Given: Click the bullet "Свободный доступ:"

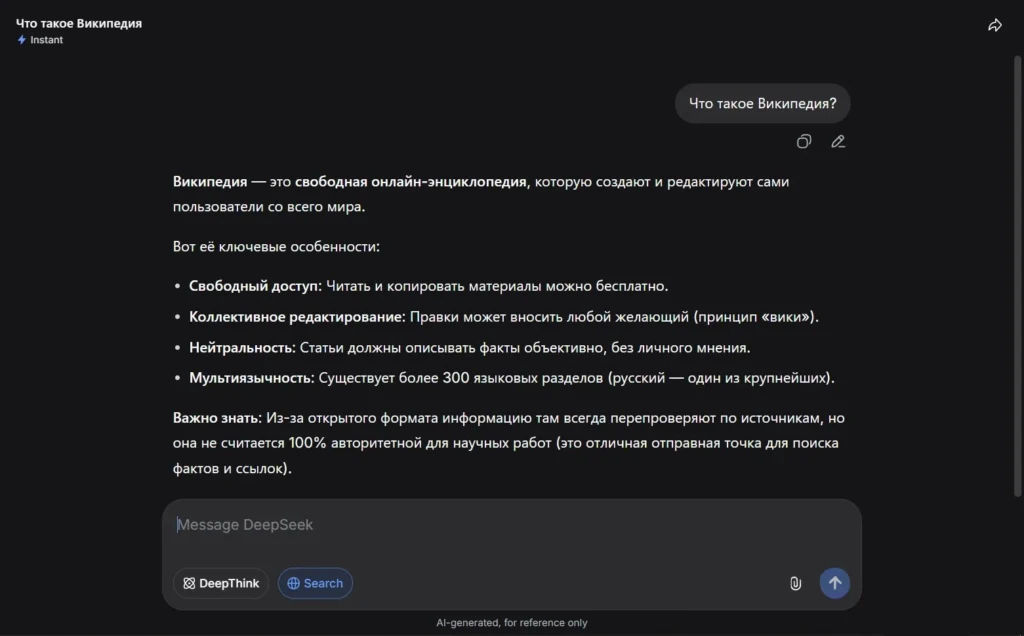Looking at the screenshot, I should coord(255,285).
